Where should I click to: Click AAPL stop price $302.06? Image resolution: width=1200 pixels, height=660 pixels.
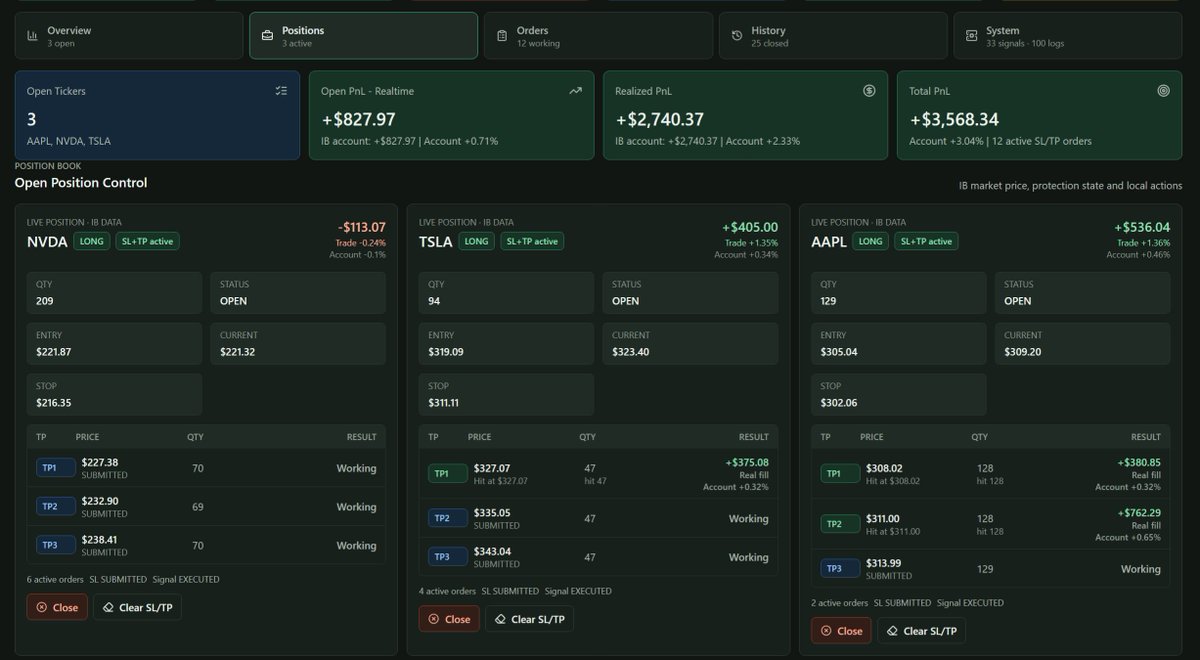coord(838,403)
